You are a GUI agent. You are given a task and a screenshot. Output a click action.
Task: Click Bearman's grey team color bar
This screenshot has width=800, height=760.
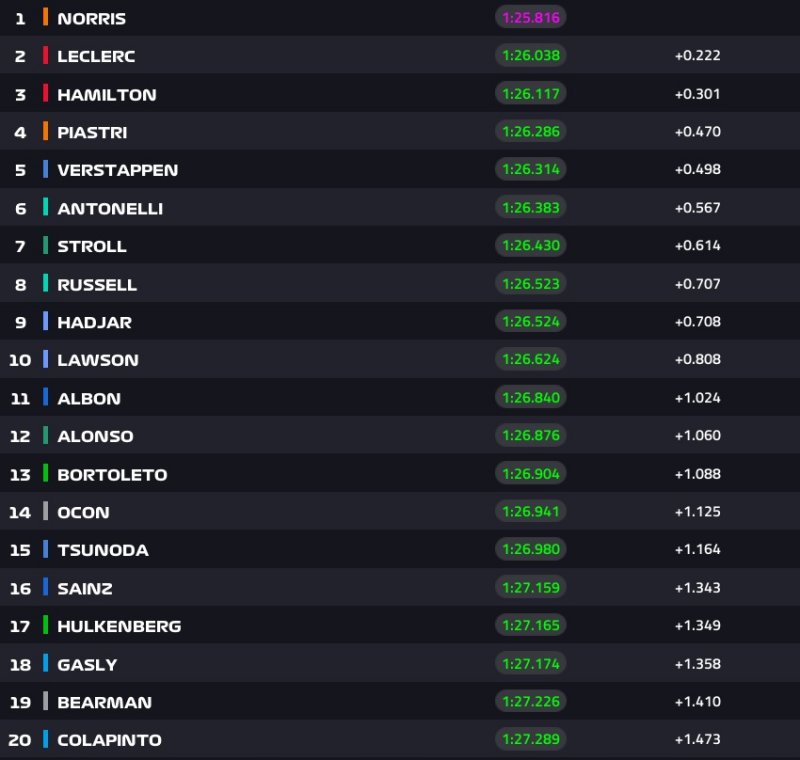[46, 702]
